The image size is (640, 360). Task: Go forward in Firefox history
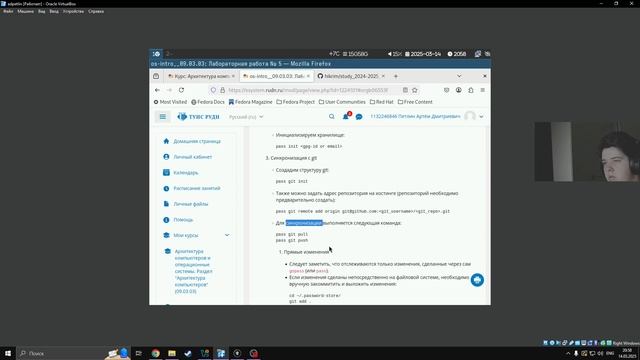click(169, 90)
